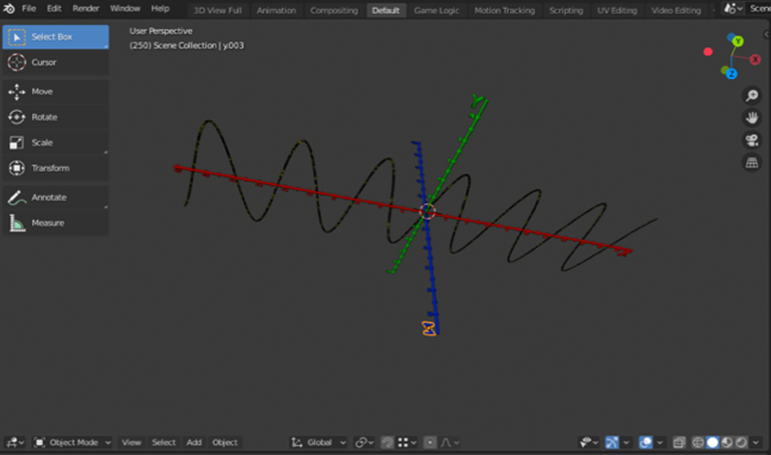This screenshot has height=455, width=771.
Task: Pick the Scale tool
Action: (x=55, y=142)
